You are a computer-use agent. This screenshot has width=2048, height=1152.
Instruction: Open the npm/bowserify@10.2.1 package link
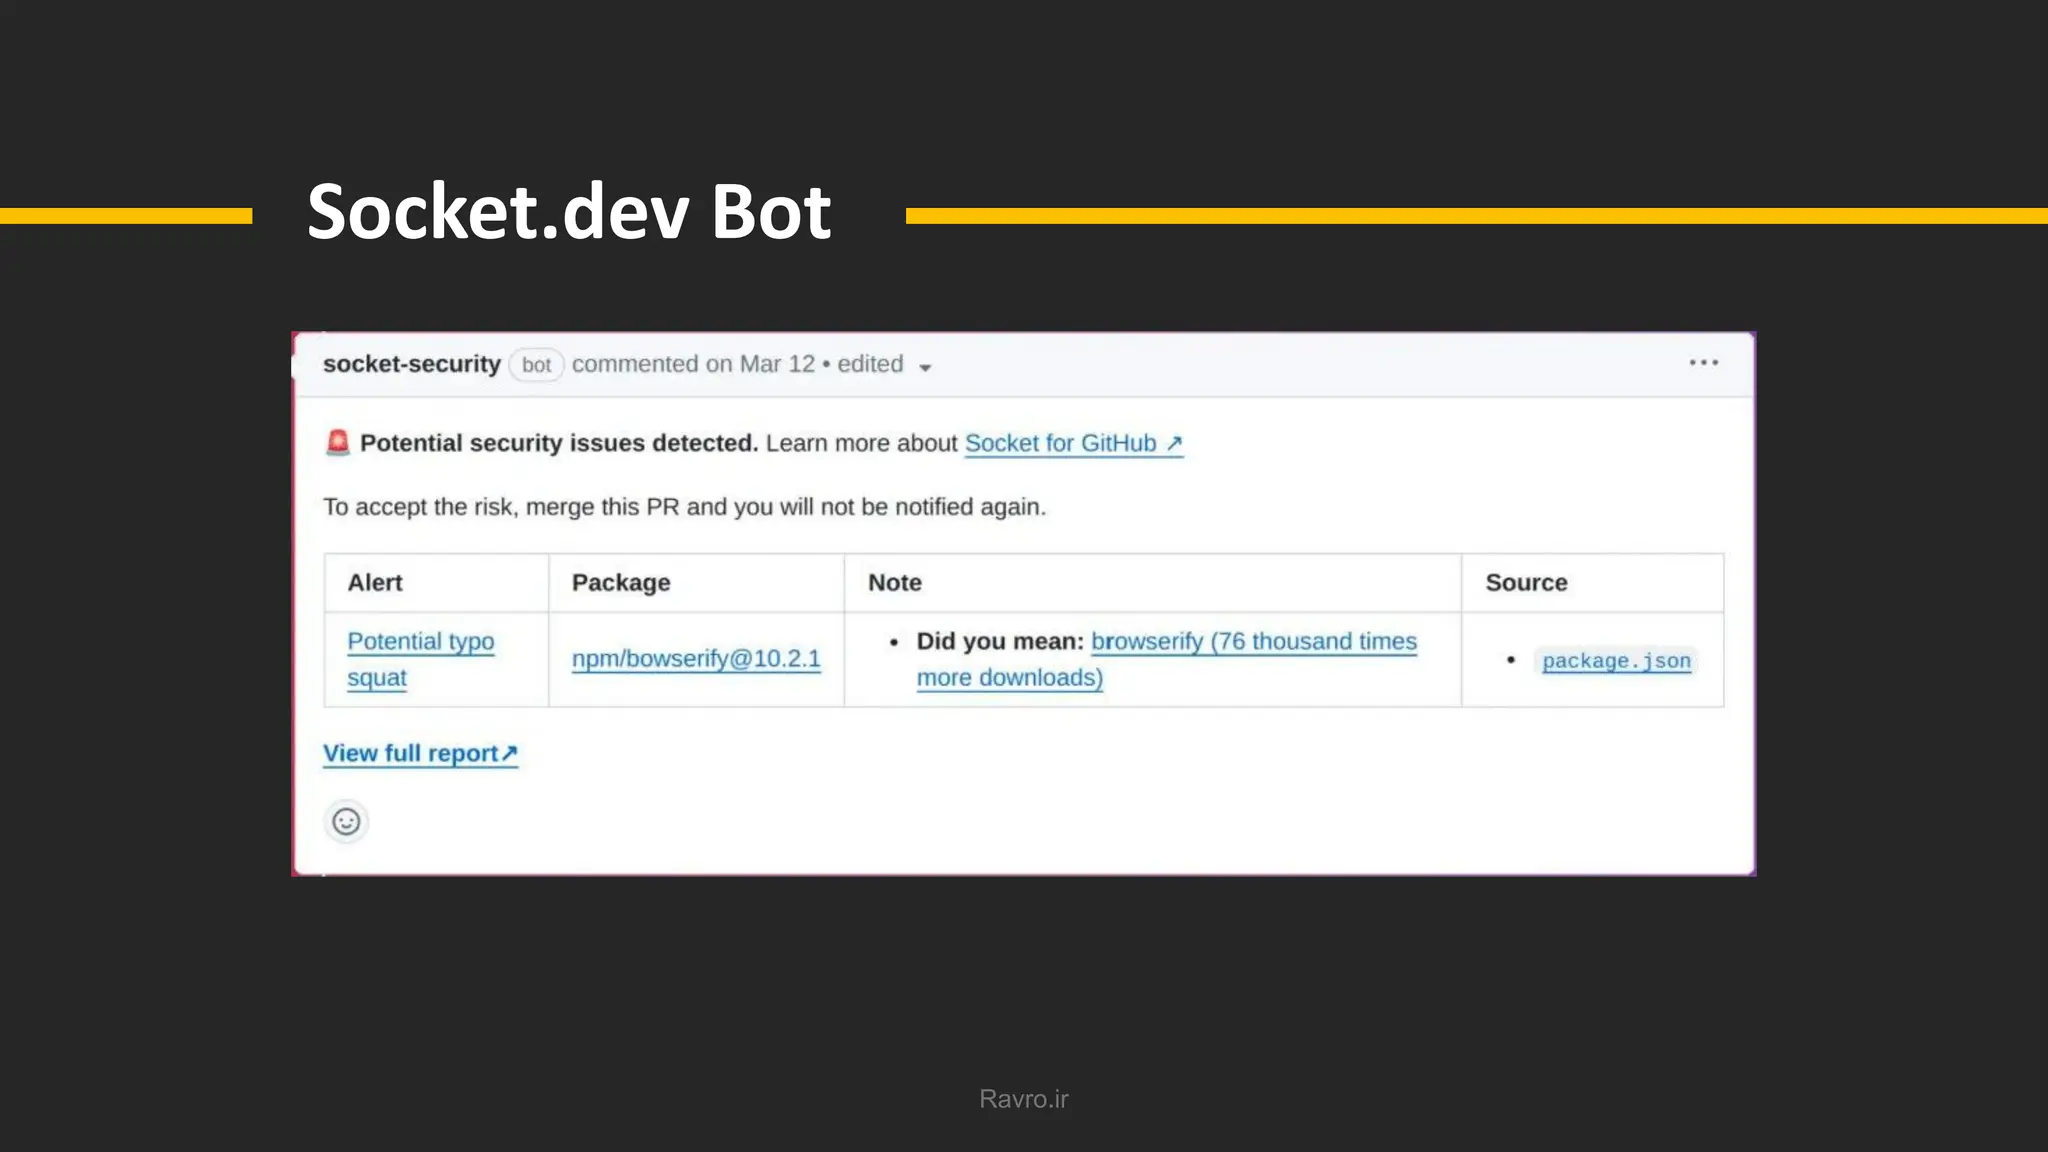coord(696,659)
